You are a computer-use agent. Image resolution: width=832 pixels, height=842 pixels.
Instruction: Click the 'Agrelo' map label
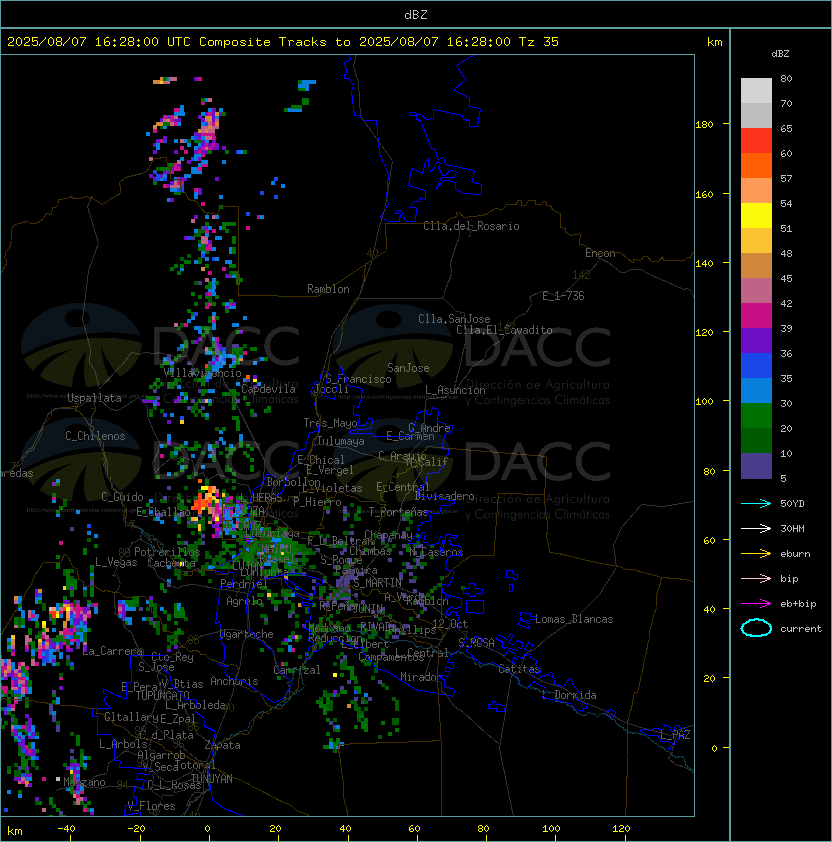pyautogui.click(x=244, y=601)
